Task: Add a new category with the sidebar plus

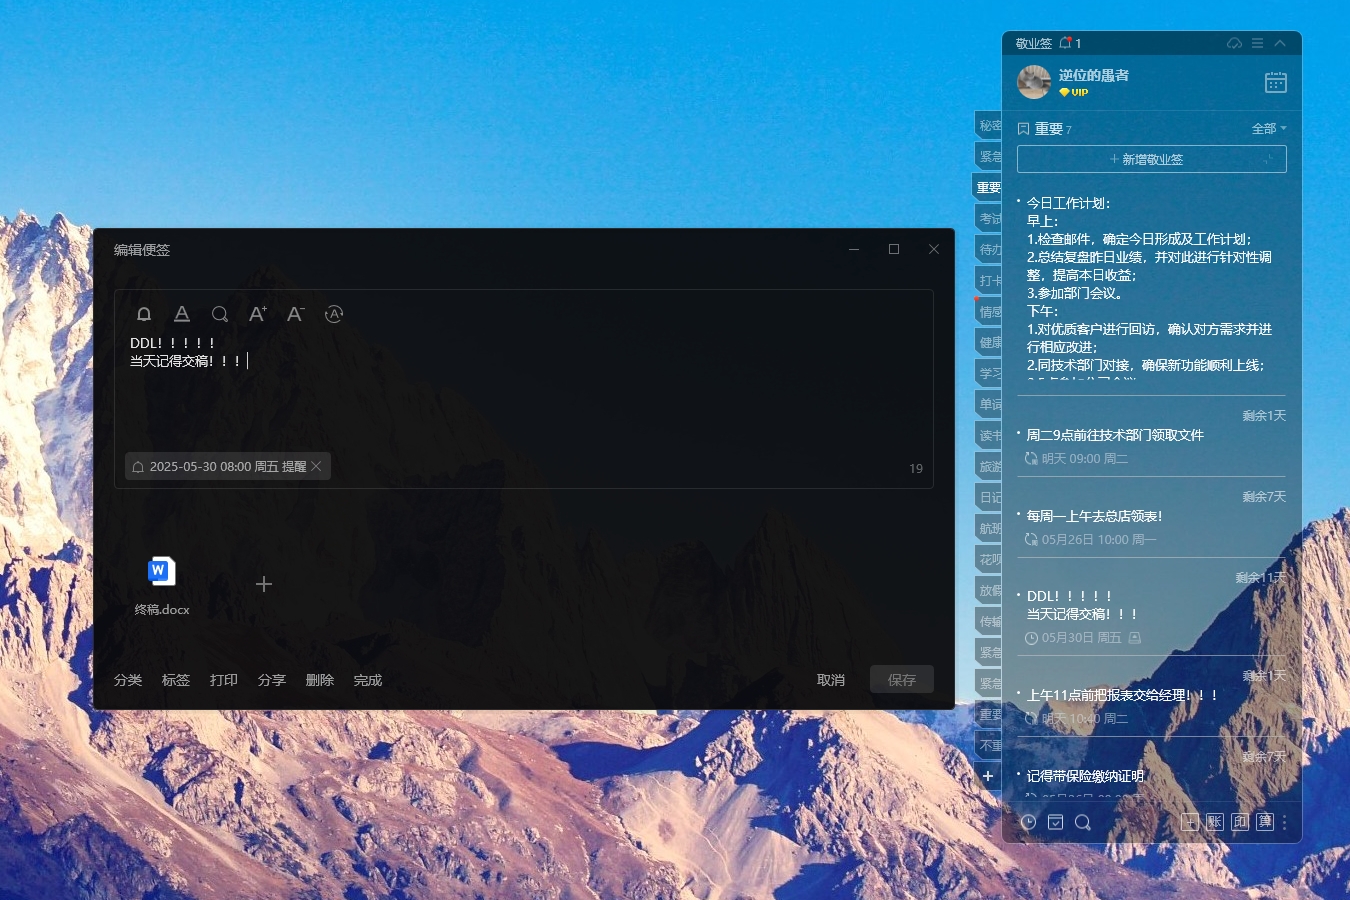Action: pos(988,776)
